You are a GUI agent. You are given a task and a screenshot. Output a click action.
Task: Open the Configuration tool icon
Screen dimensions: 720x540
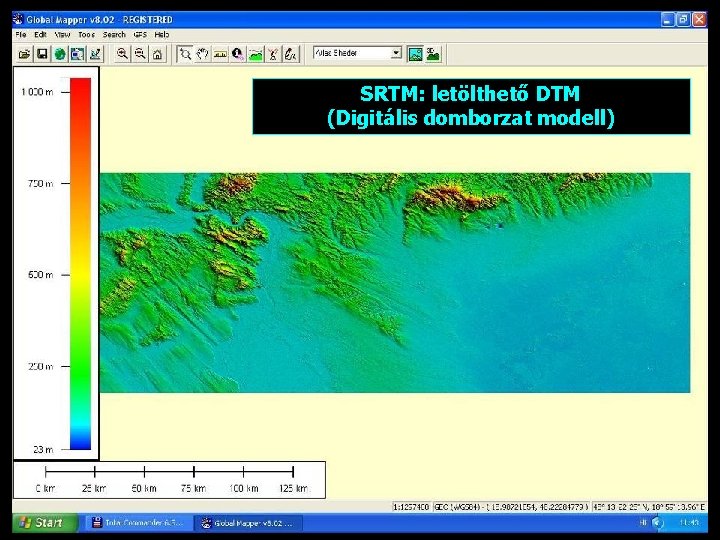(x=95, y=54)
